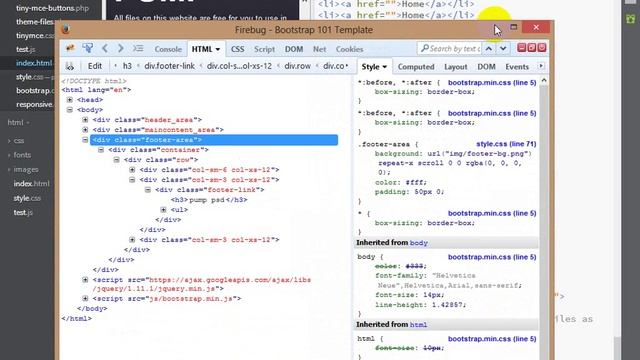This screenshot has width=640, height=360.
Task: Open the main DOM tab
Action: click(x=294, y=49)
